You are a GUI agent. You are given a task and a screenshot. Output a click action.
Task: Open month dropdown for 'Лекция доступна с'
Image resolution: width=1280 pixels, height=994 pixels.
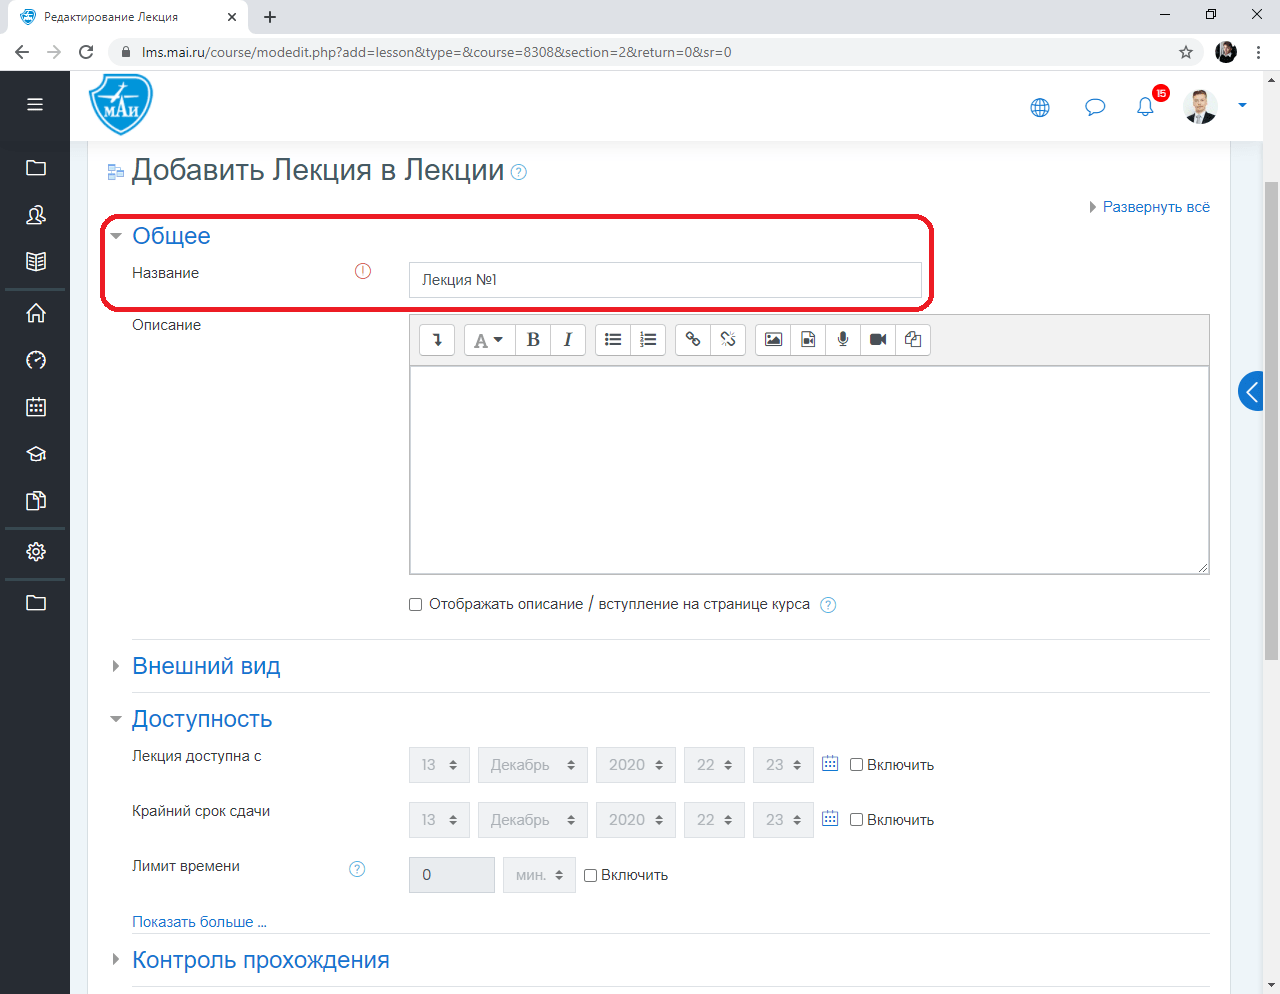[532, 765]
